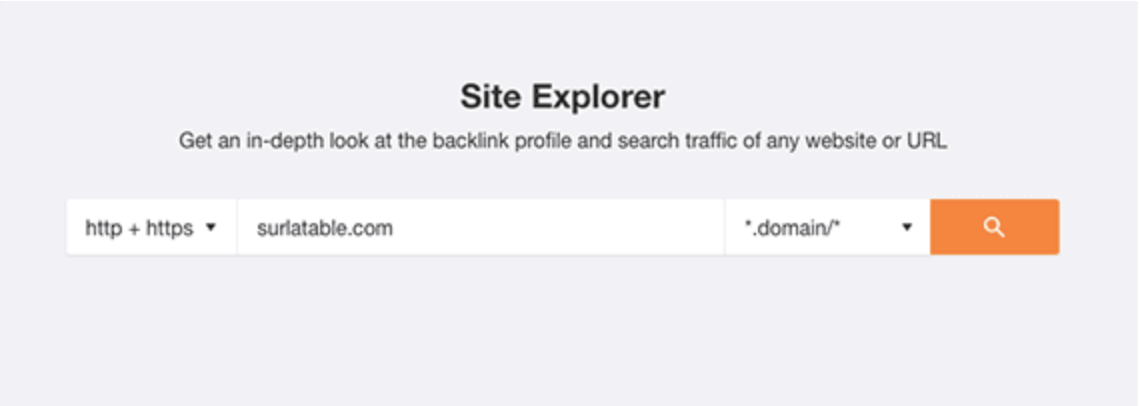Image resolution: width=1140 pixels, height=406 pixels.
Task: Click the '*.domain/*' label text
Action: [x=792, y=228]
